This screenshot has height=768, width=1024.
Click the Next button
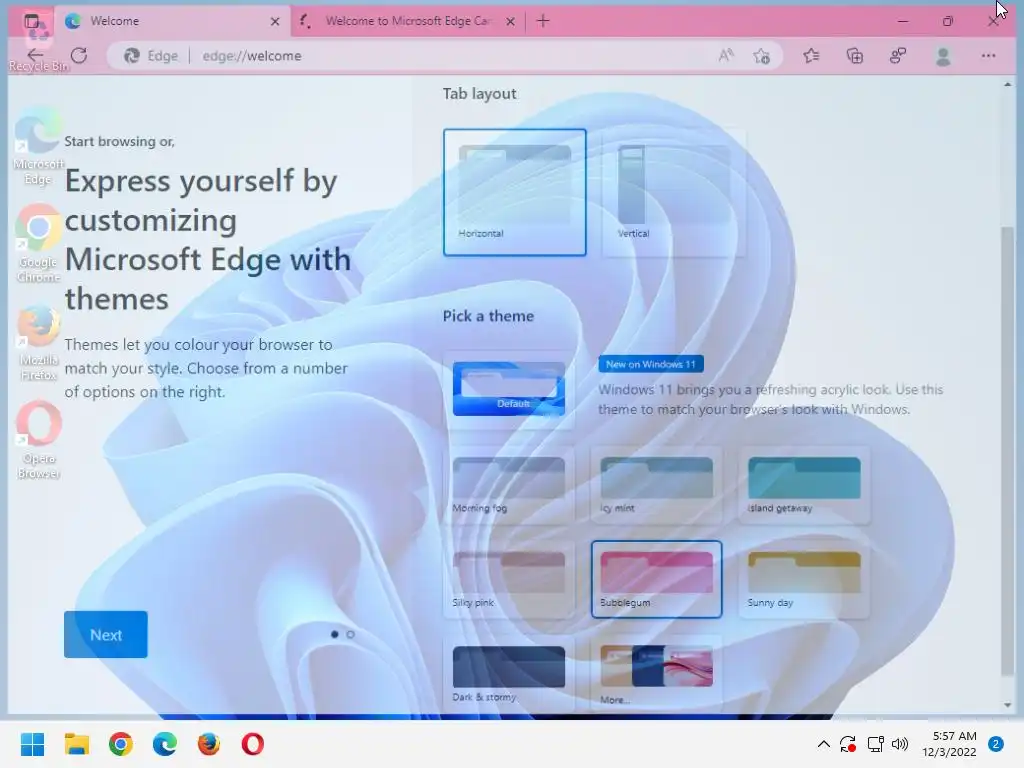point(106,635)
